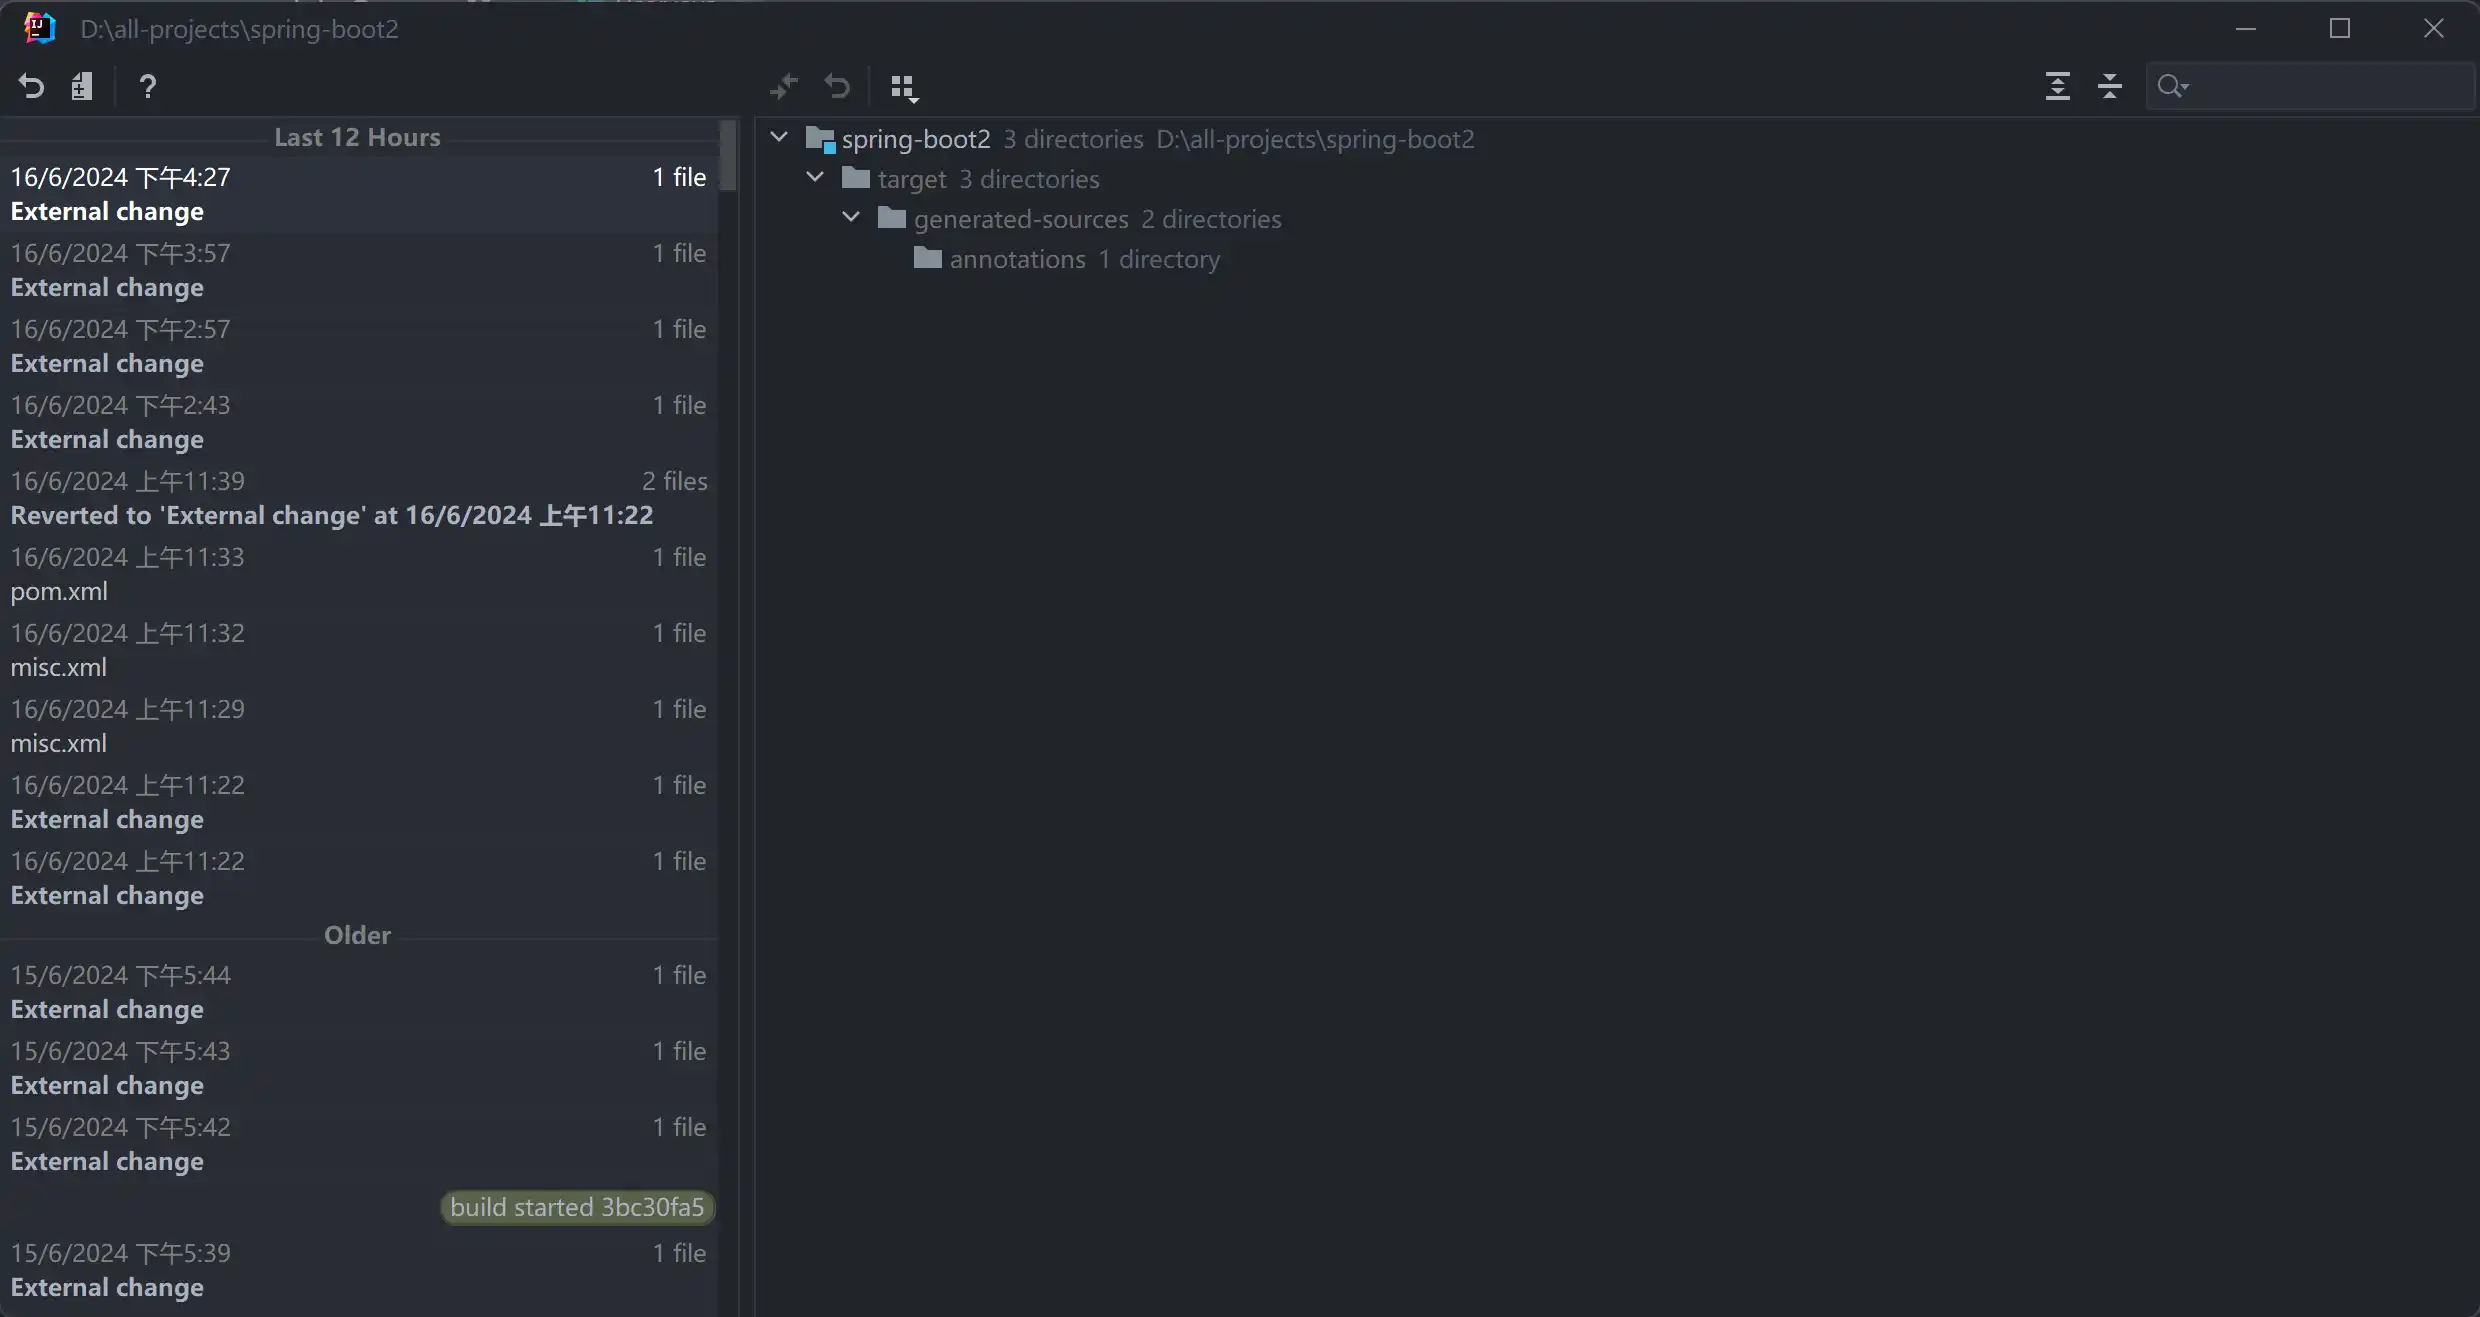This screenshot has height=1317, width=2480.
Task: Click the Create Patch icon
Action: [82, 87]
